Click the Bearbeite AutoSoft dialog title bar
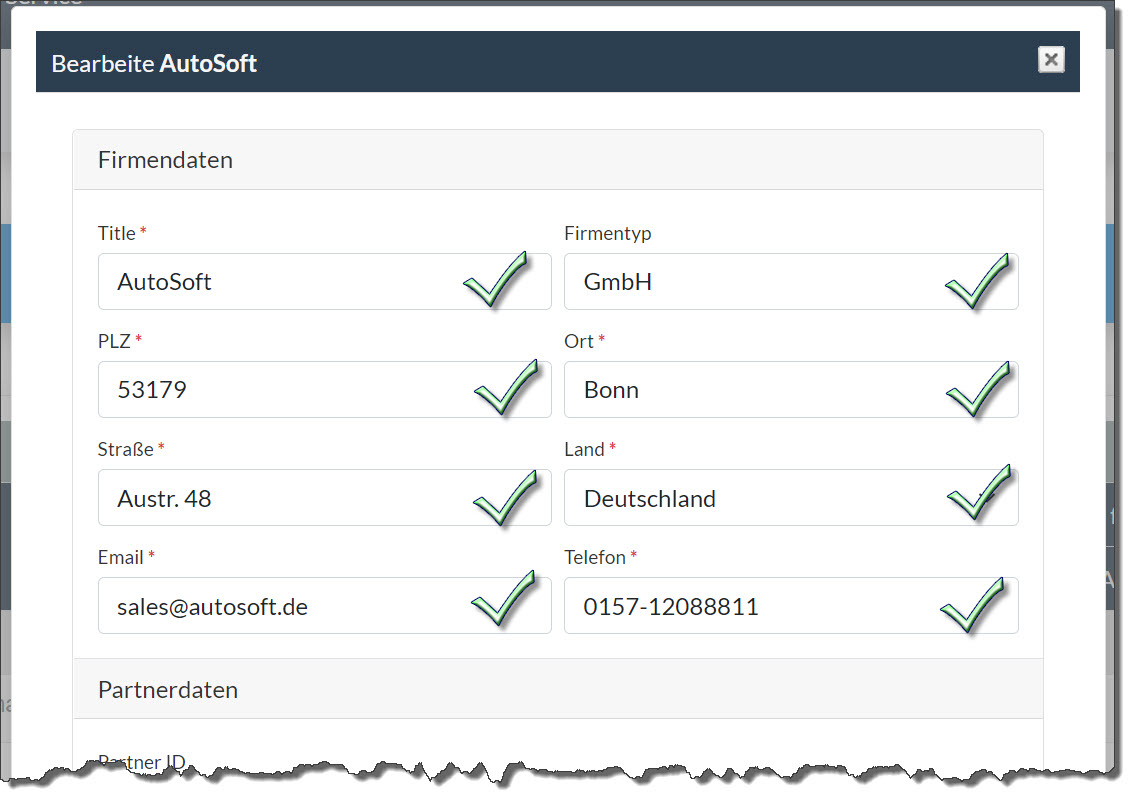Image resolution: width=1131 pixels, height=805 pixels. (600, 63)
